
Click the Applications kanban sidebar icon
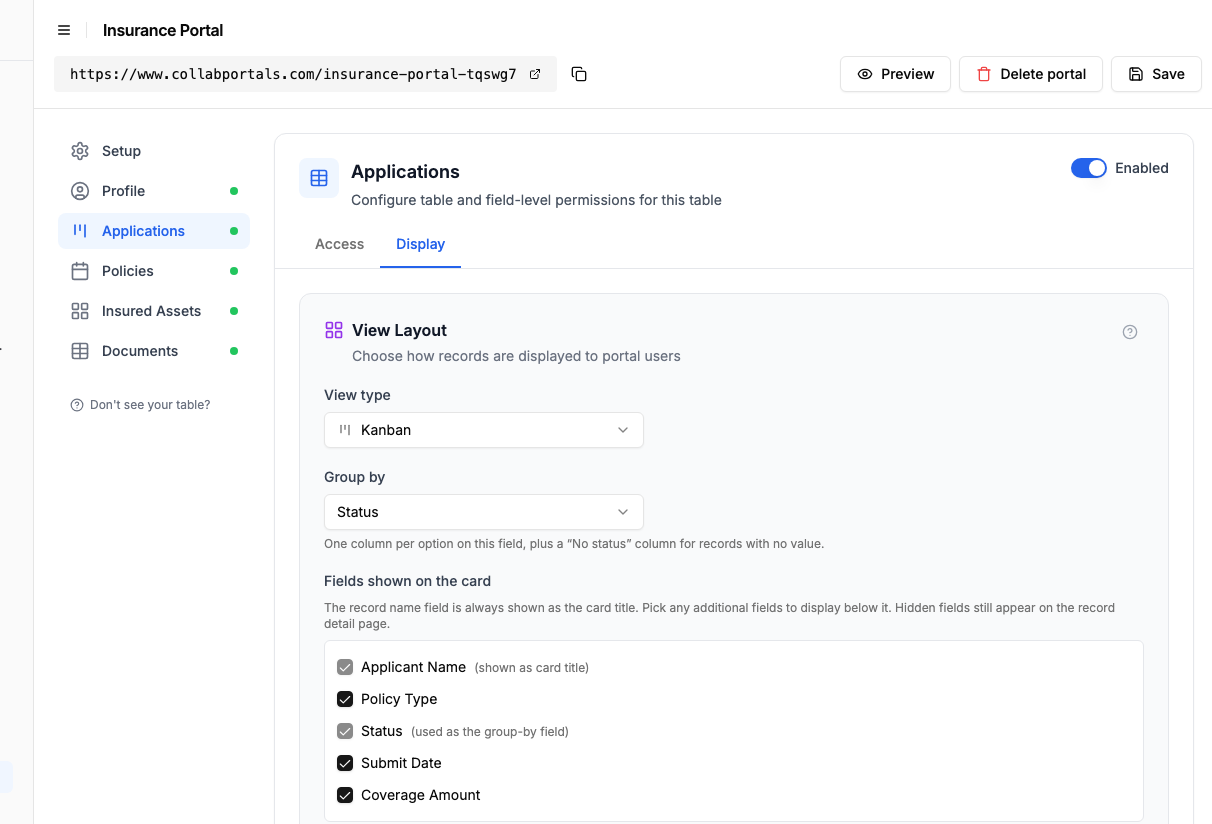pos(80,231)
